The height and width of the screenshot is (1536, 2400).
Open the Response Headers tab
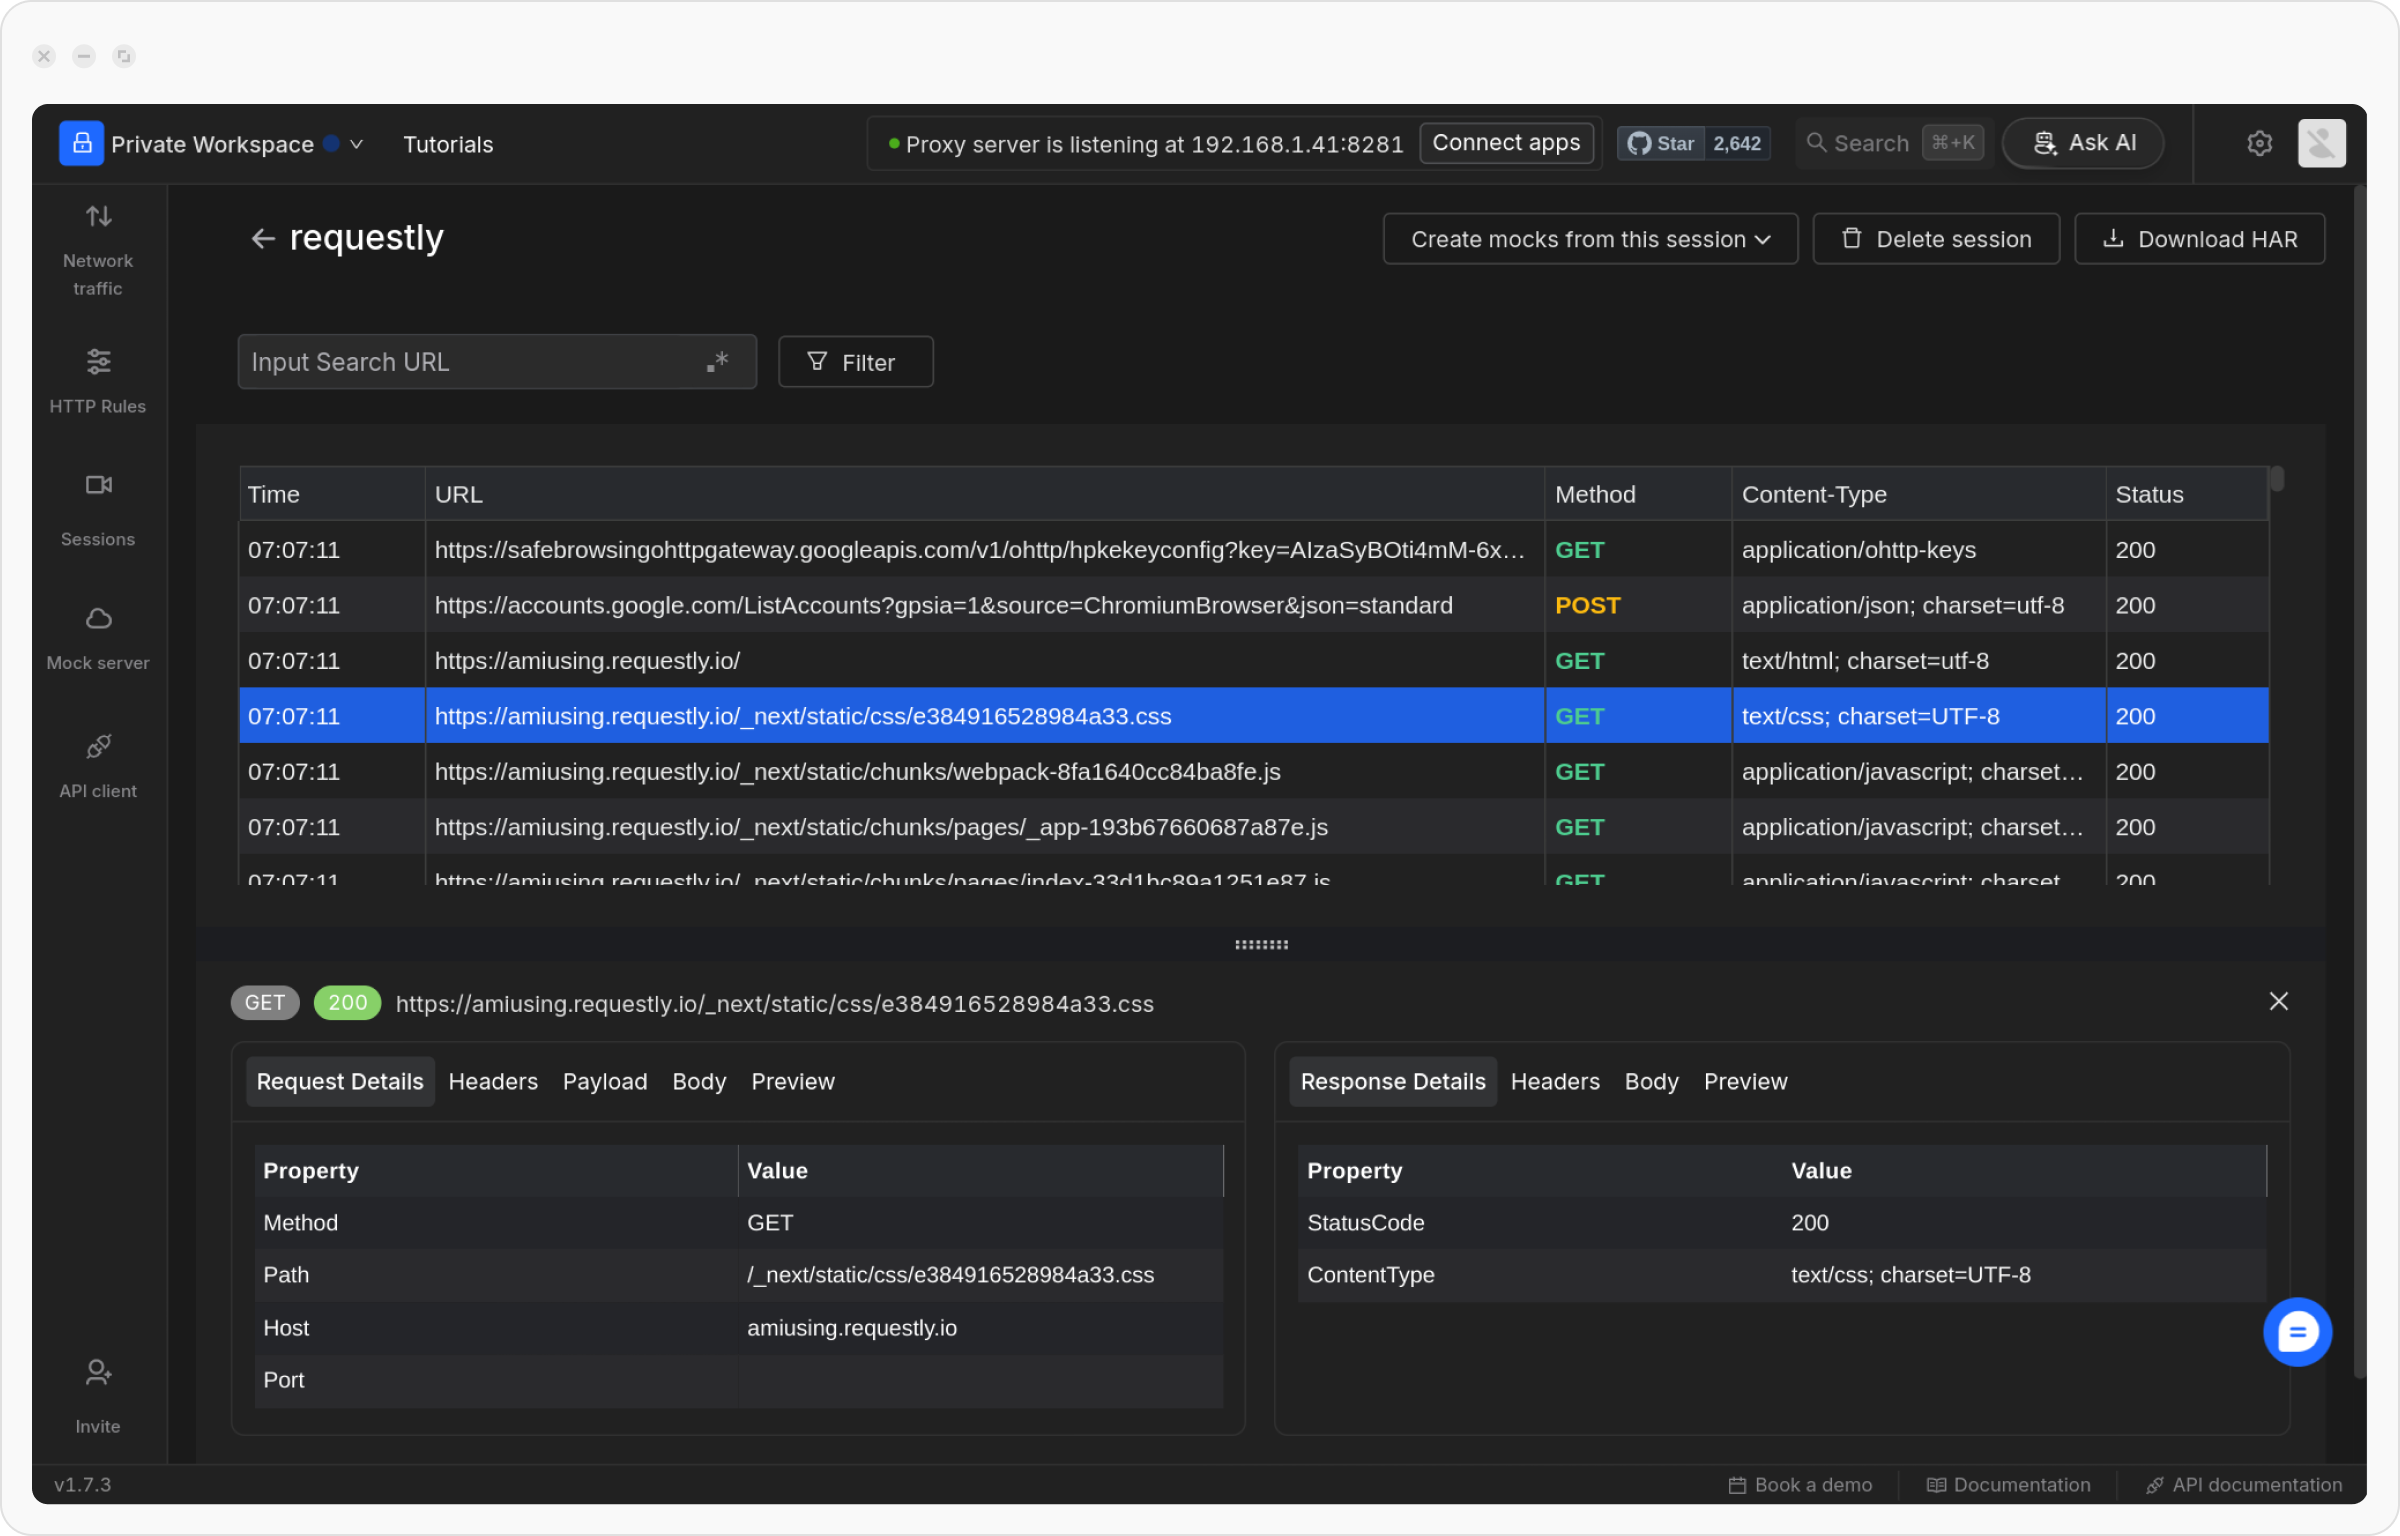click(x=1554, y=1081)
